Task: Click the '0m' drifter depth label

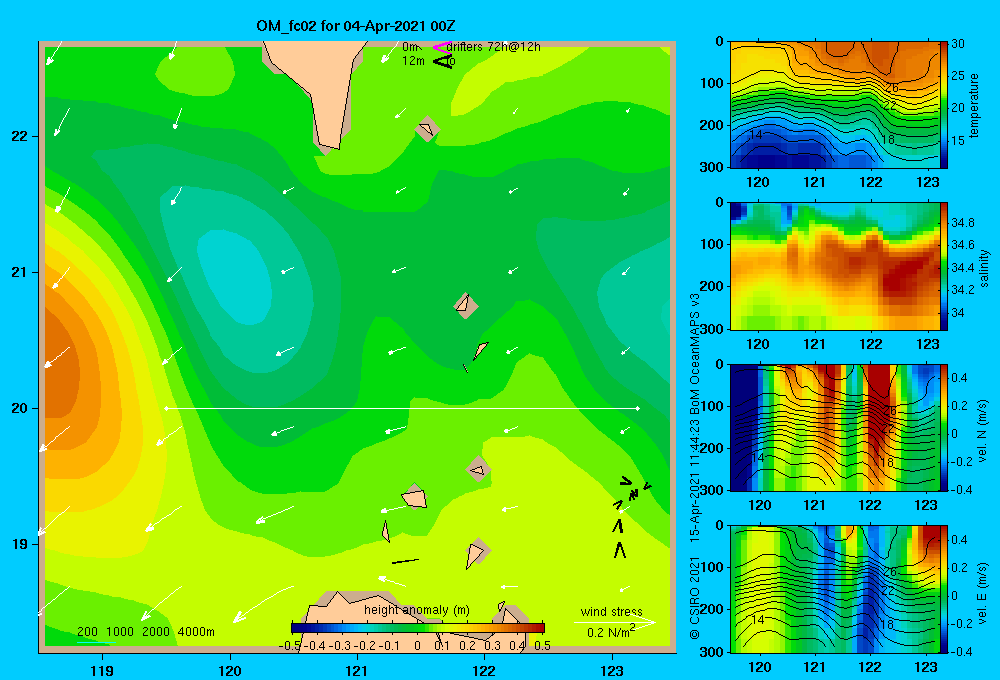Action: point(410,47)
